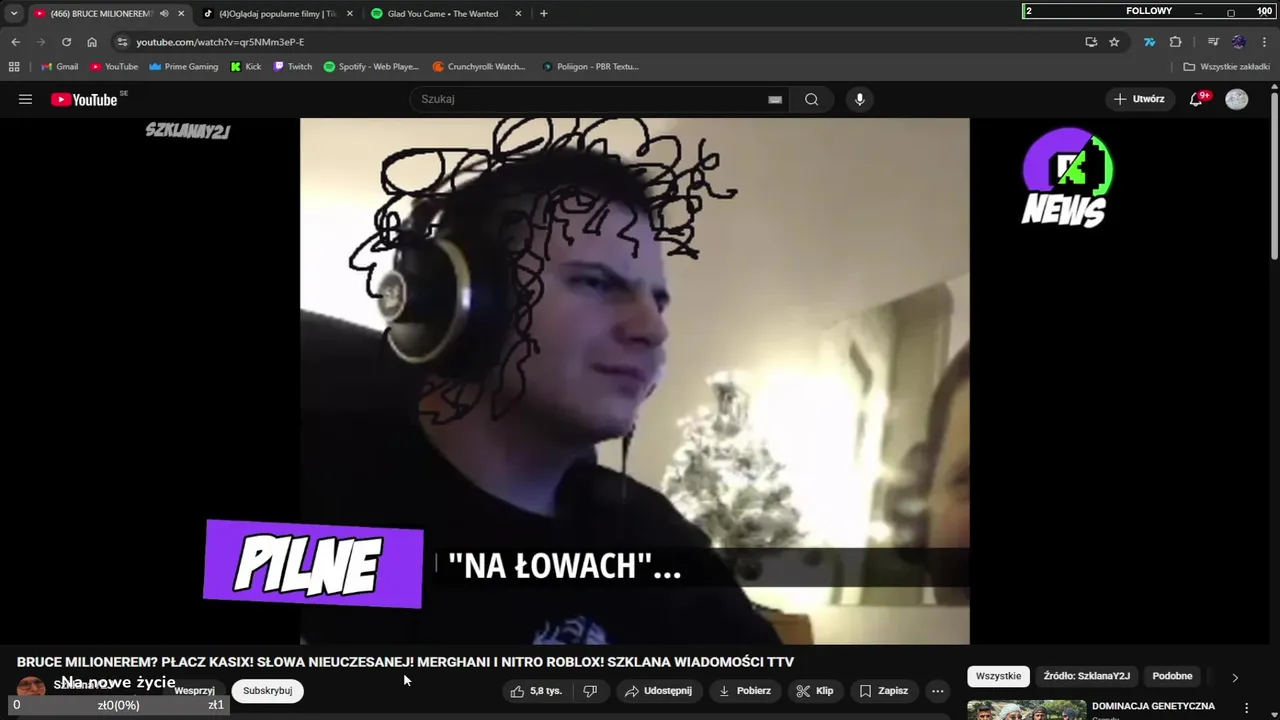This screenshot has height=720, width=1280.
Task: Open the on-screen keyboard in search box
Action: click(x=775, y=99)
